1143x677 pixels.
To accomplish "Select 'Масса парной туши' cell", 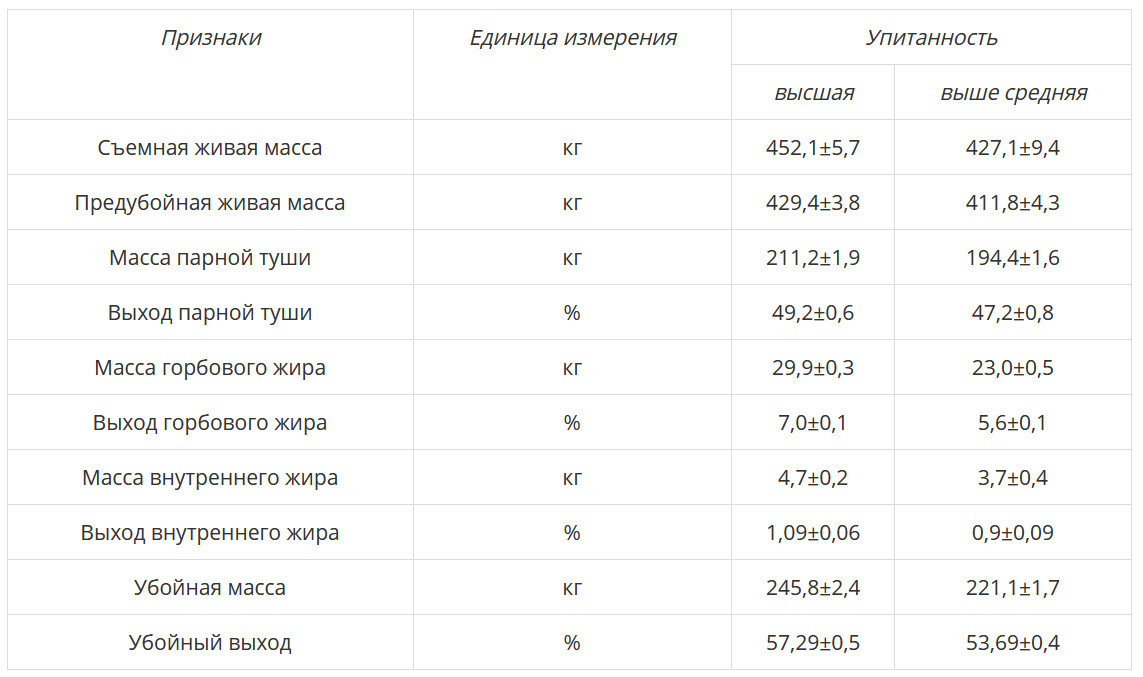I will tap(210, 257).
